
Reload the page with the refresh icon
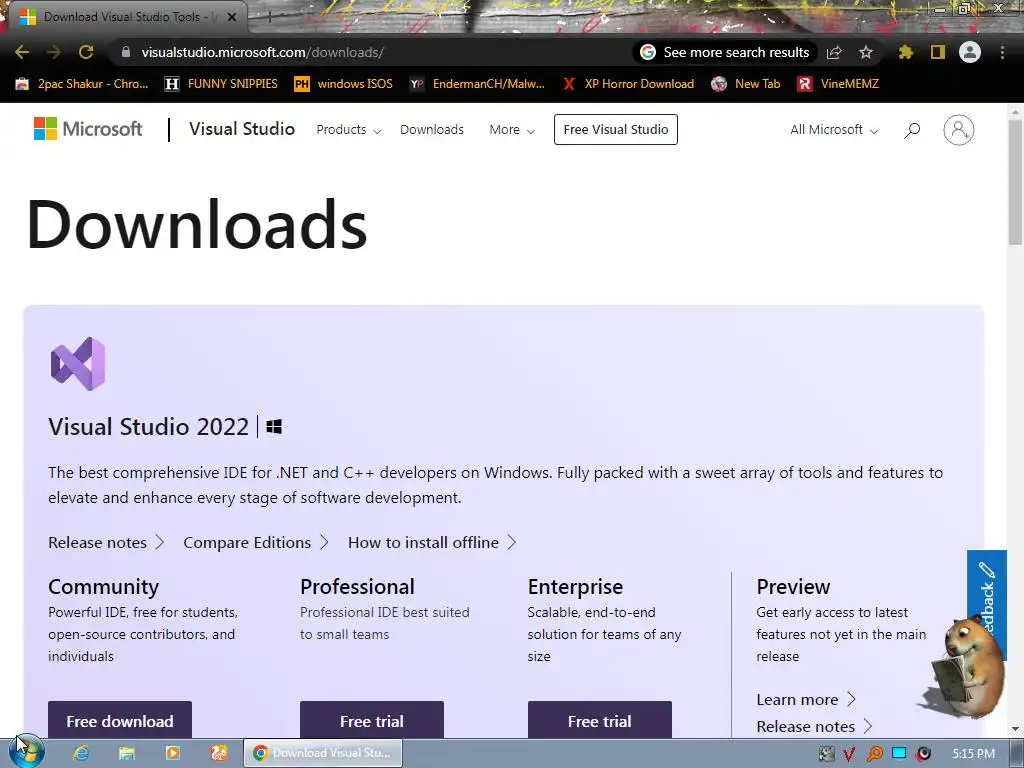click(x=86, y=52)
